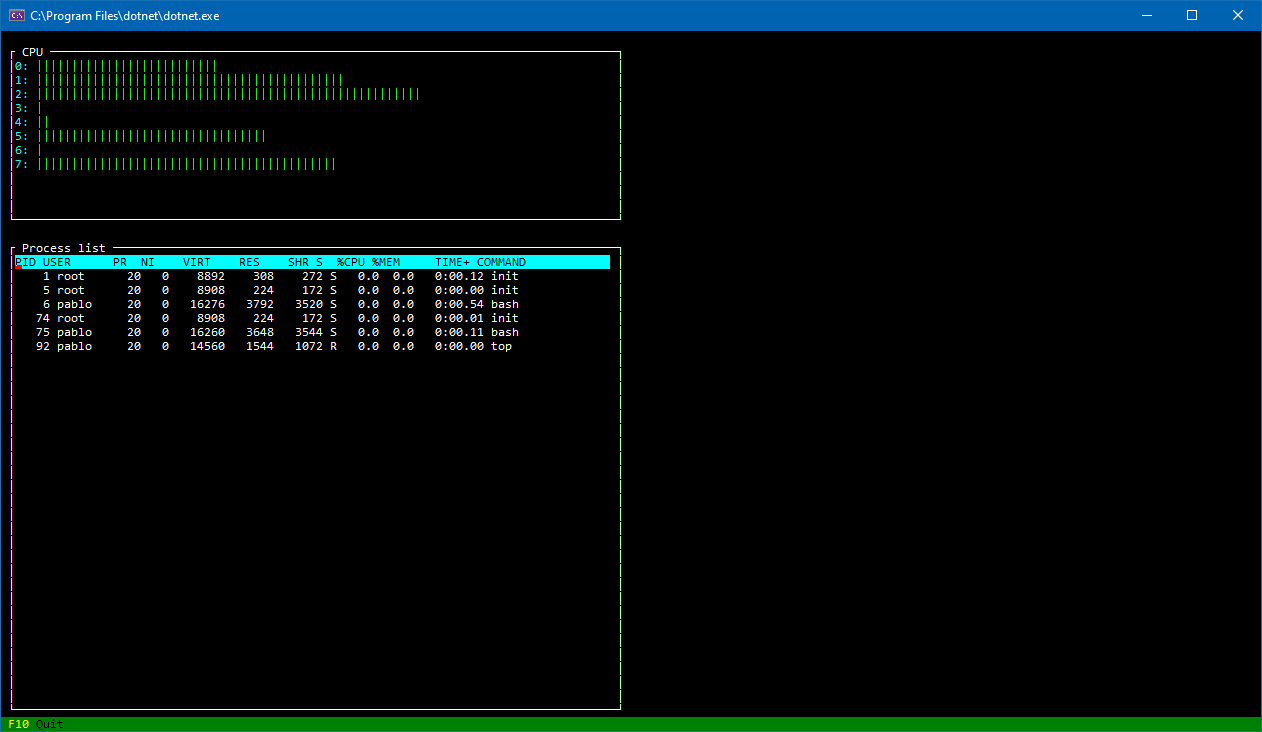Click the CPU panel title
This screenshot has height=732, width=1262.
coord(33,52)
